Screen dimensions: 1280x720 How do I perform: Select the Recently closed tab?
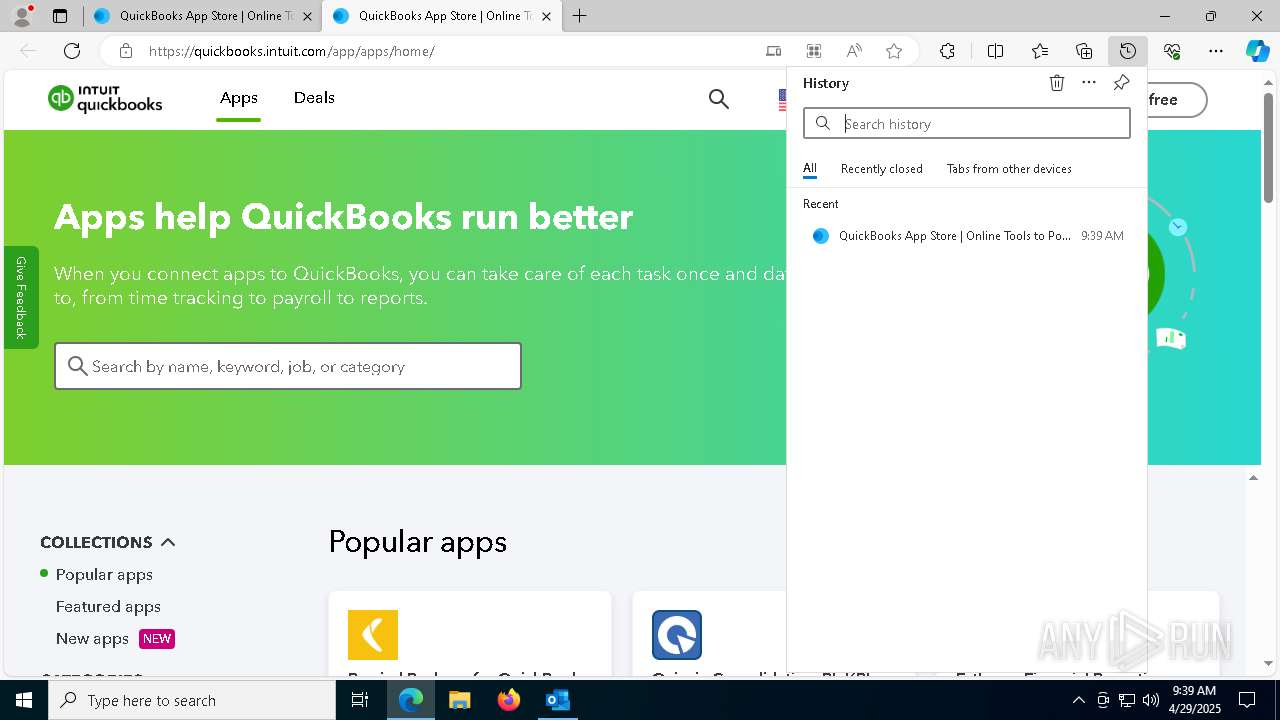[x=882, y=168]
